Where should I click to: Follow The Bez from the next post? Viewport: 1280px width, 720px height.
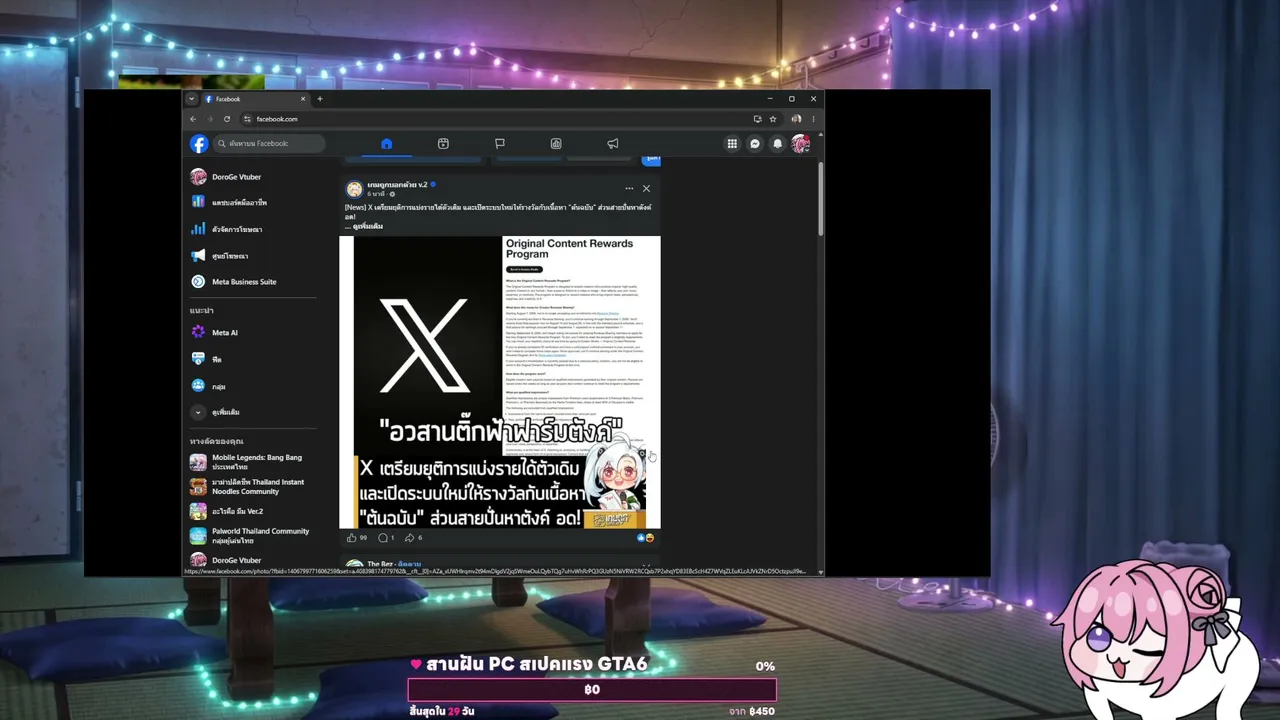pyautogui.click(x=411, y=564)
